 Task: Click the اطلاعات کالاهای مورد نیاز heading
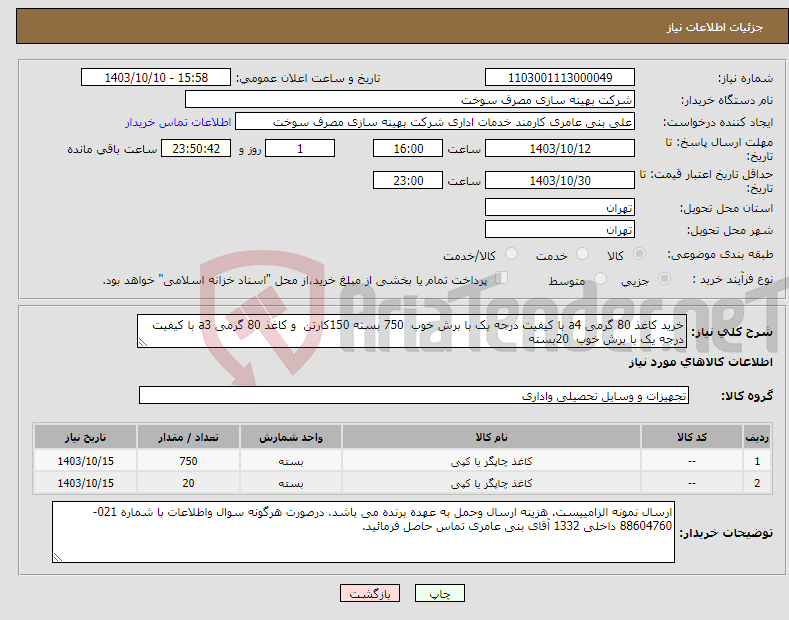(700, 362)
